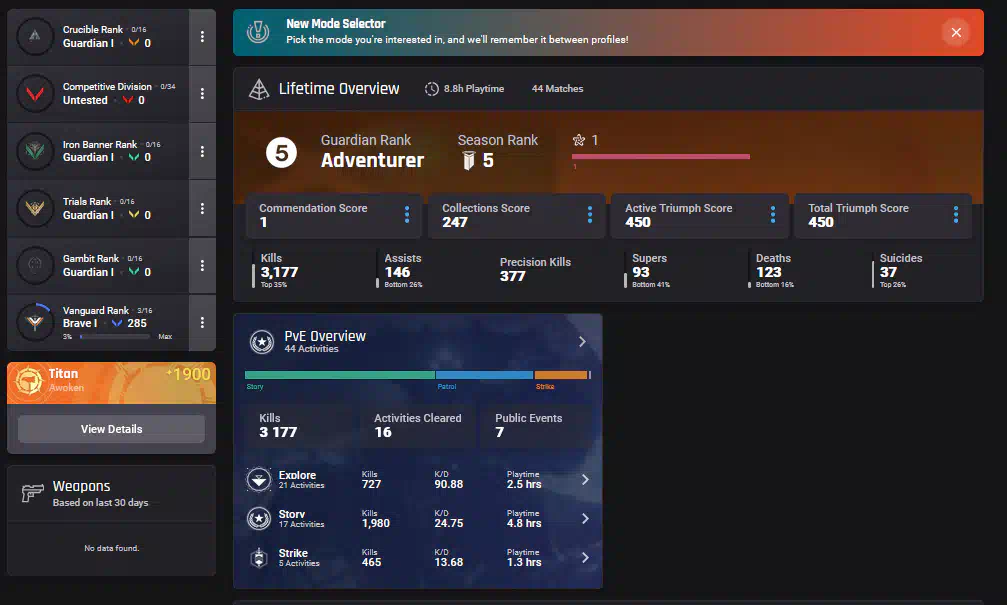Open Total Triumph Score options menu
The height and width of the screenshot is (605, 1007).
pyautogui.click(x=956, y=215)
